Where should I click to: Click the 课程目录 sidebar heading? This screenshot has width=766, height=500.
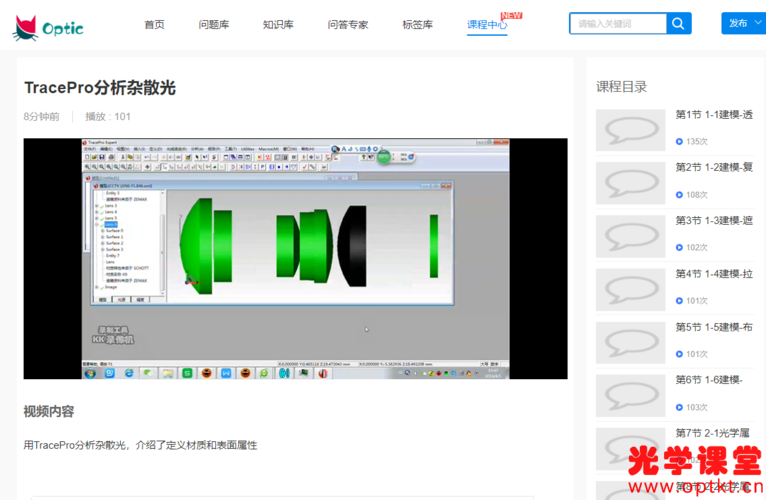click(621, 87)
